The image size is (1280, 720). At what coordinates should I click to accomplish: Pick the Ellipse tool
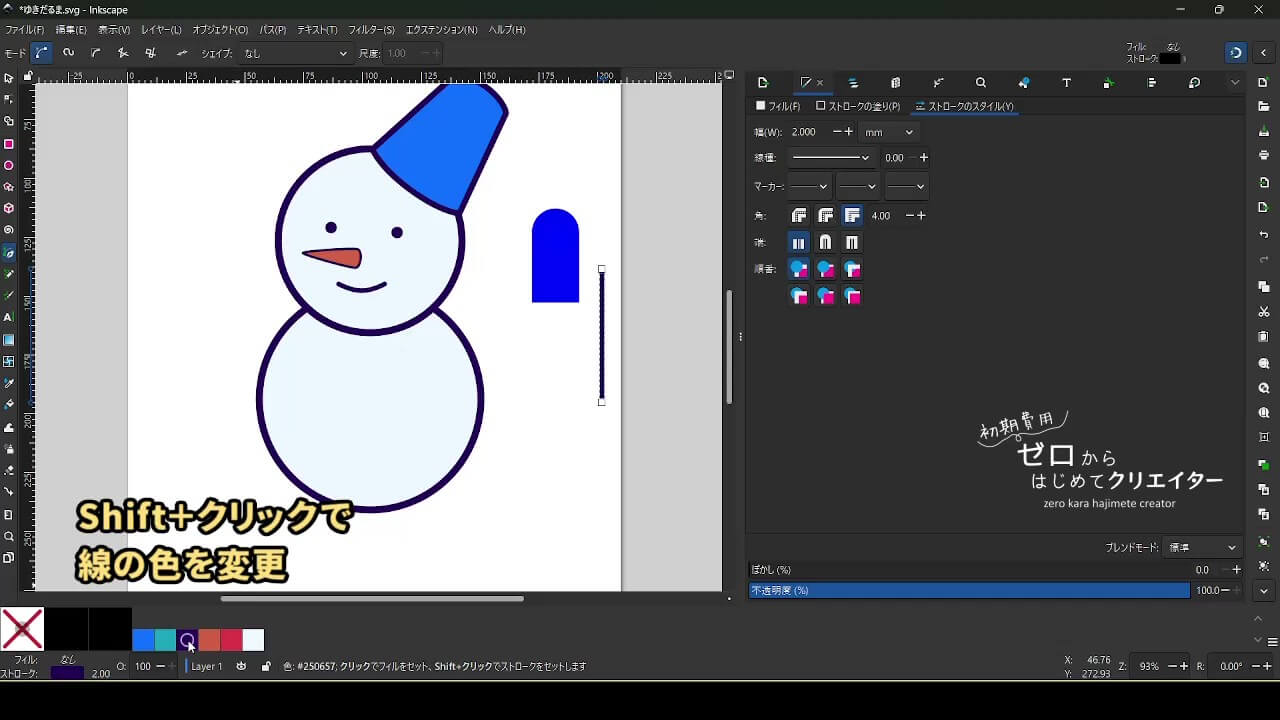(9, 166)
